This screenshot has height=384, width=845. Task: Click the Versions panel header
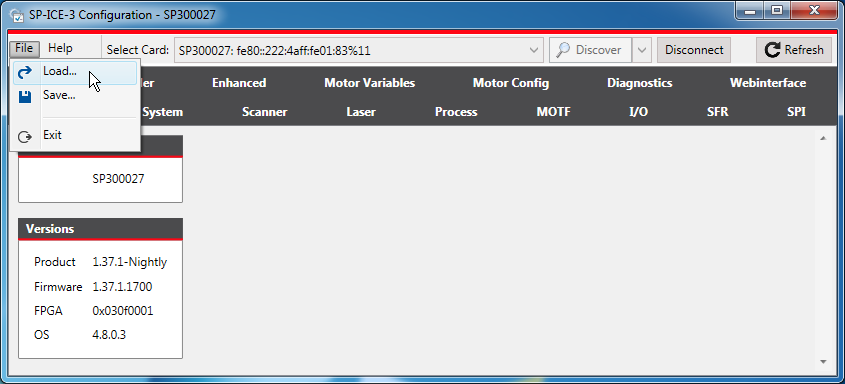(x=100, y=228)
